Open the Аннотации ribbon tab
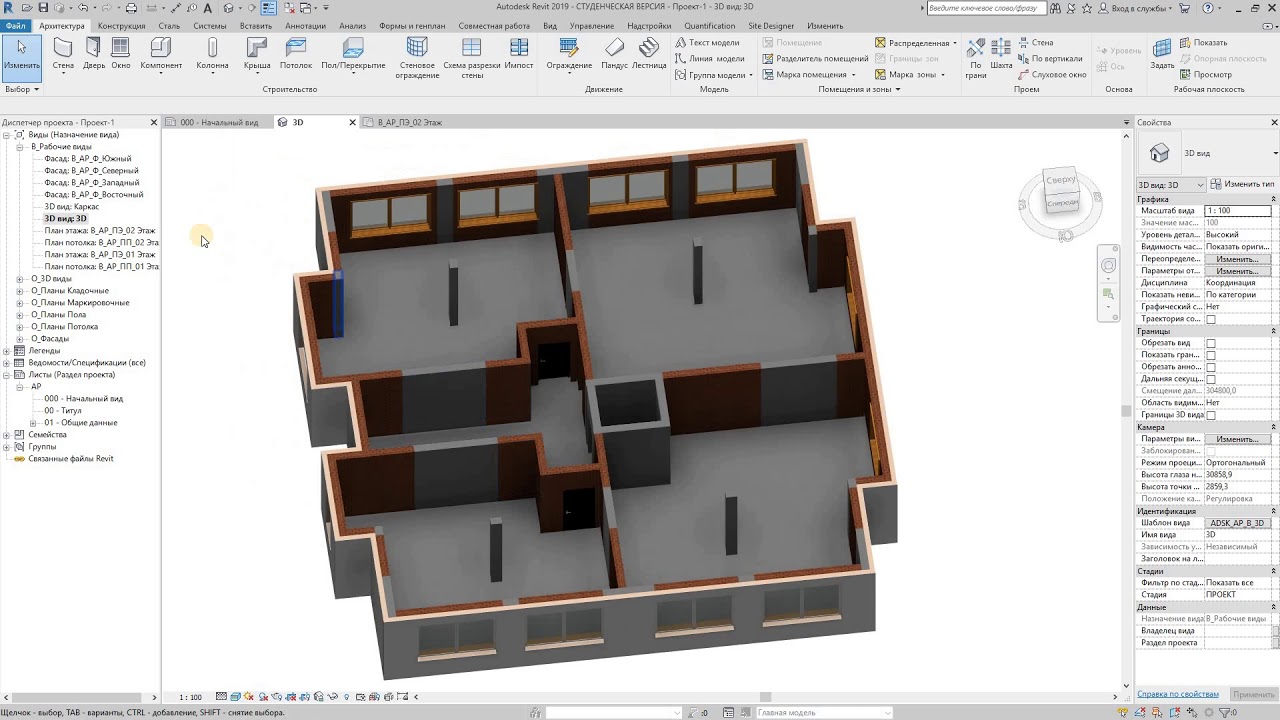The height and width of the screenshot is (720, 1280). 305,25
